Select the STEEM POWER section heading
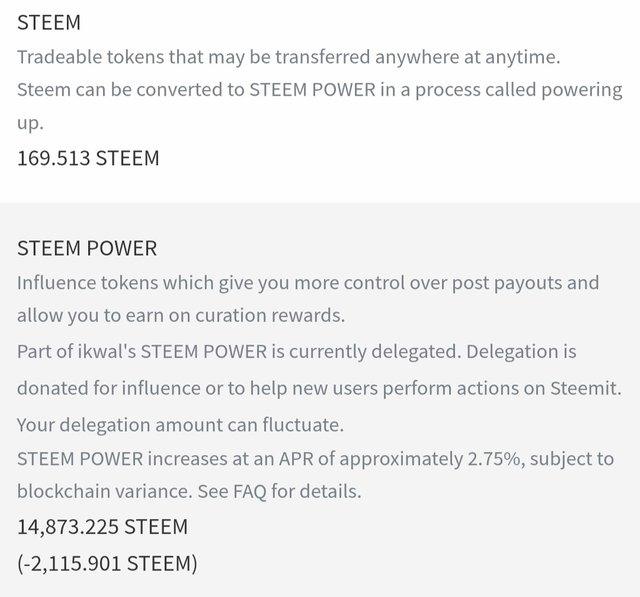Viewport: 640px width, 597px height. pyautogui.click(x=87, y=249)
